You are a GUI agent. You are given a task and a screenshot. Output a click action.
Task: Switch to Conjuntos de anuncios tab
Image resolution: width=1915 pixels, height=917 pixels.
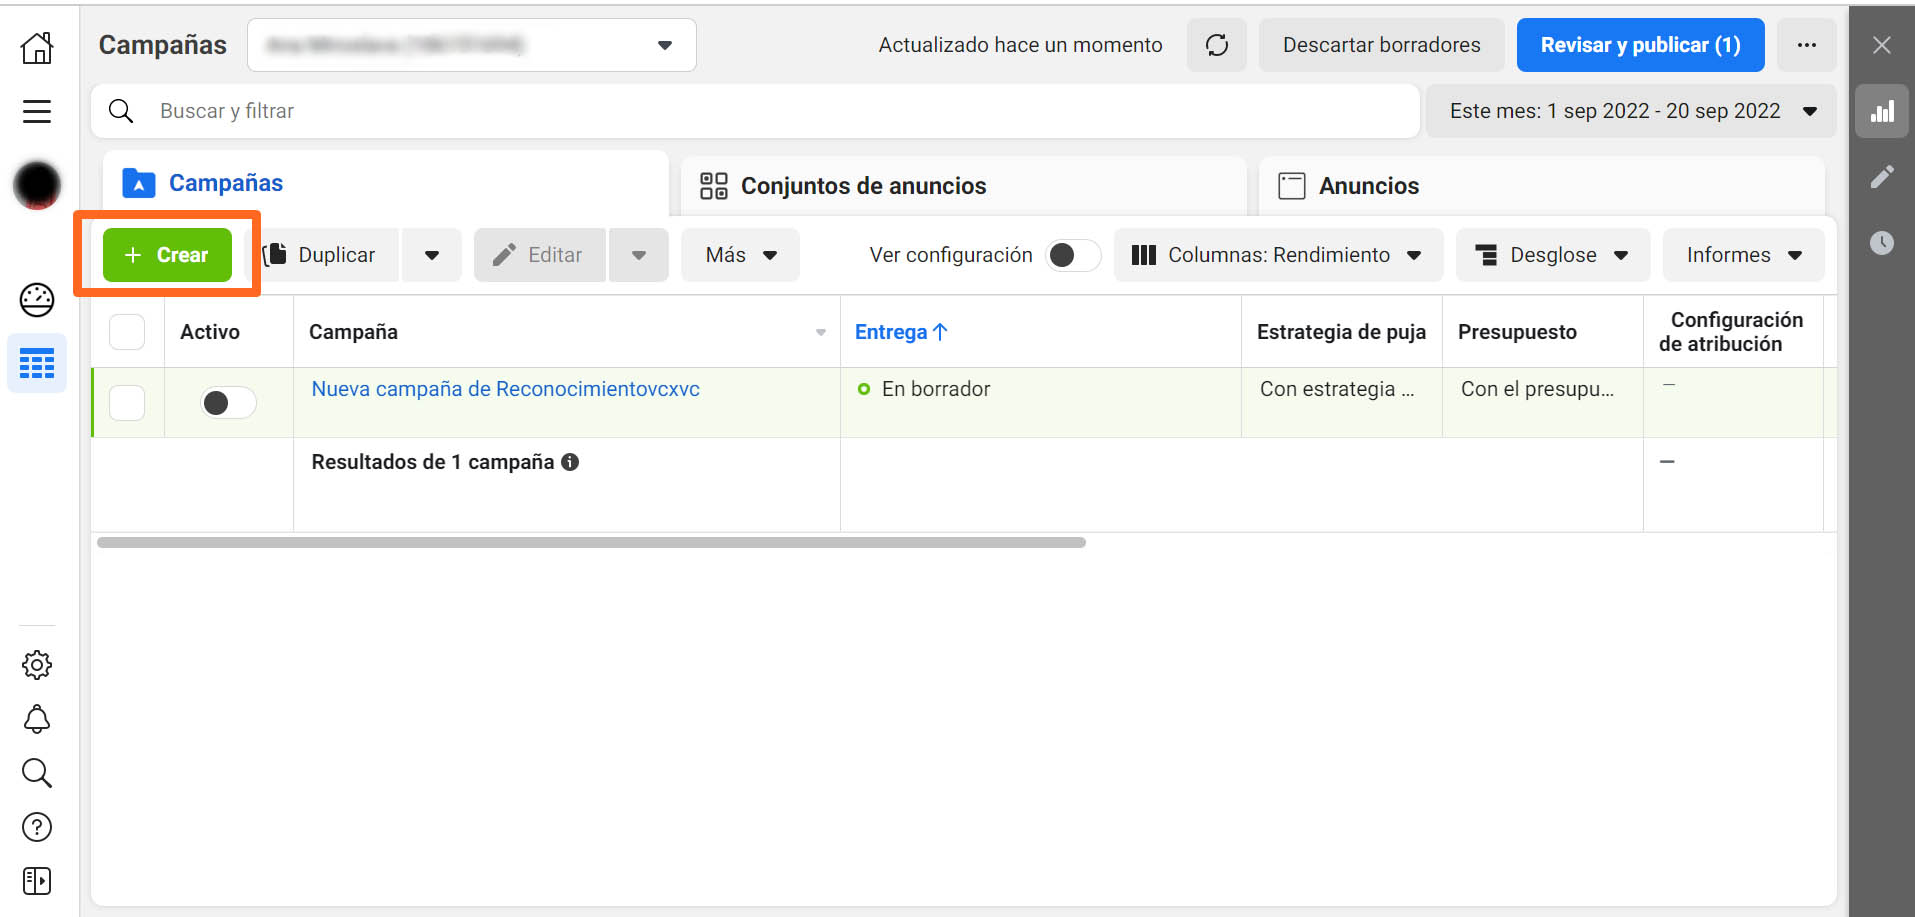pos(862,186)
